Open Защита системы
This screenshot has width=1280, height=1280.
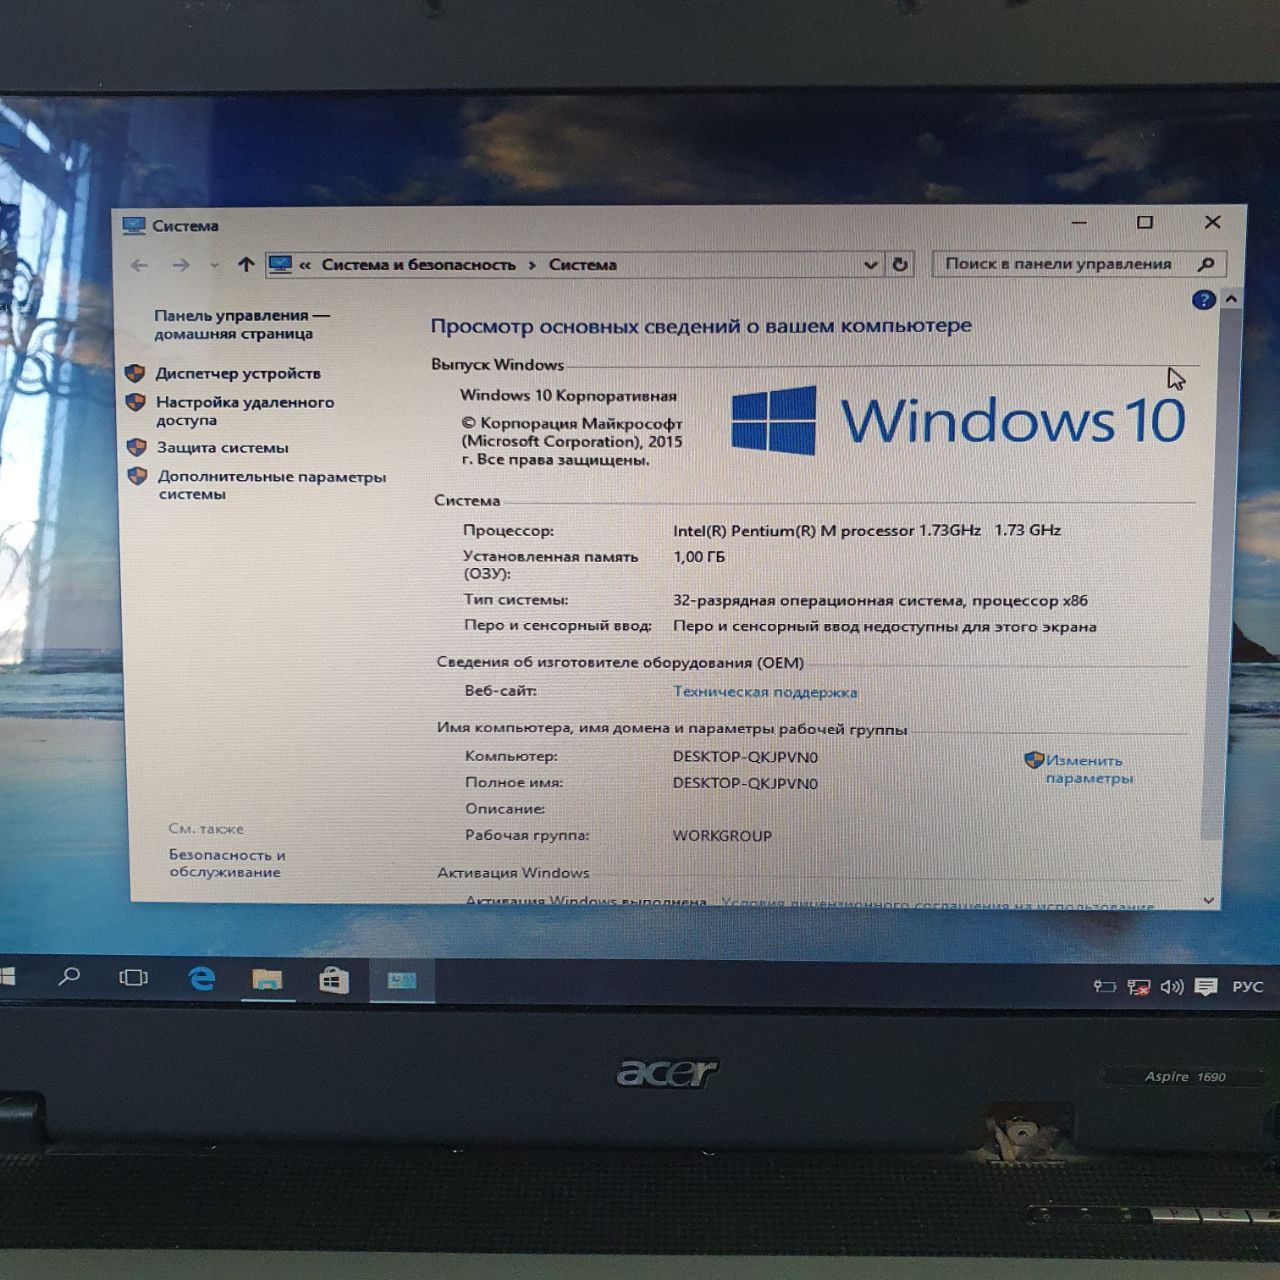(x=222, y=448)
